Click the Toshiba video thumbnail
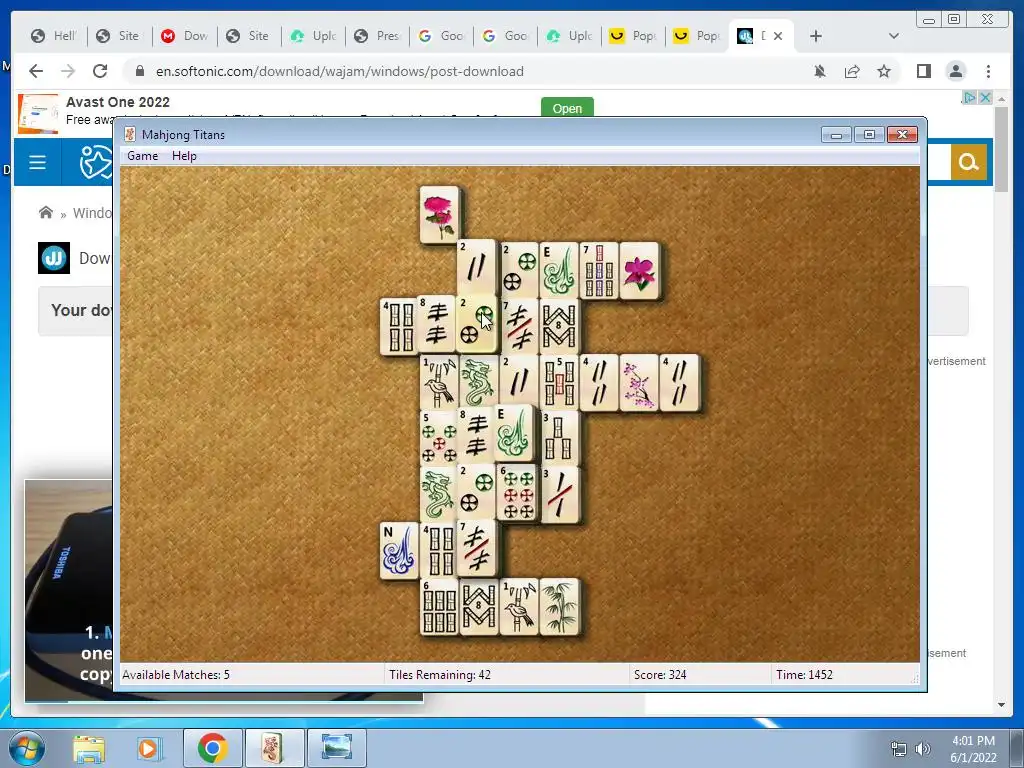Viewport: 1024px width, 768px height. 69,591
